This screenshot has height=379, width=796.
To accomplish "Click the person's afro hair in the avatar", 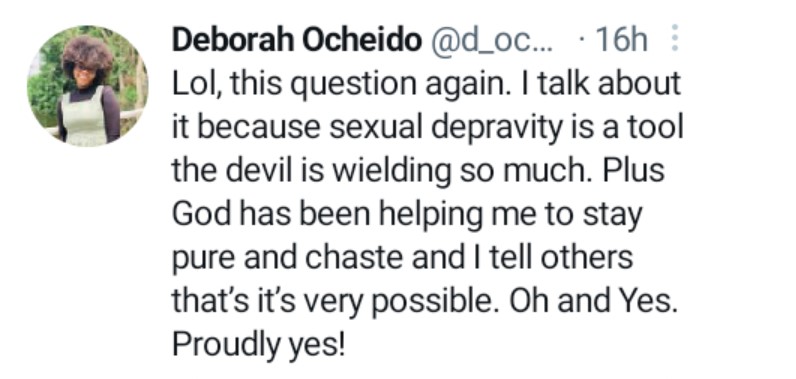I will (88, 53).
